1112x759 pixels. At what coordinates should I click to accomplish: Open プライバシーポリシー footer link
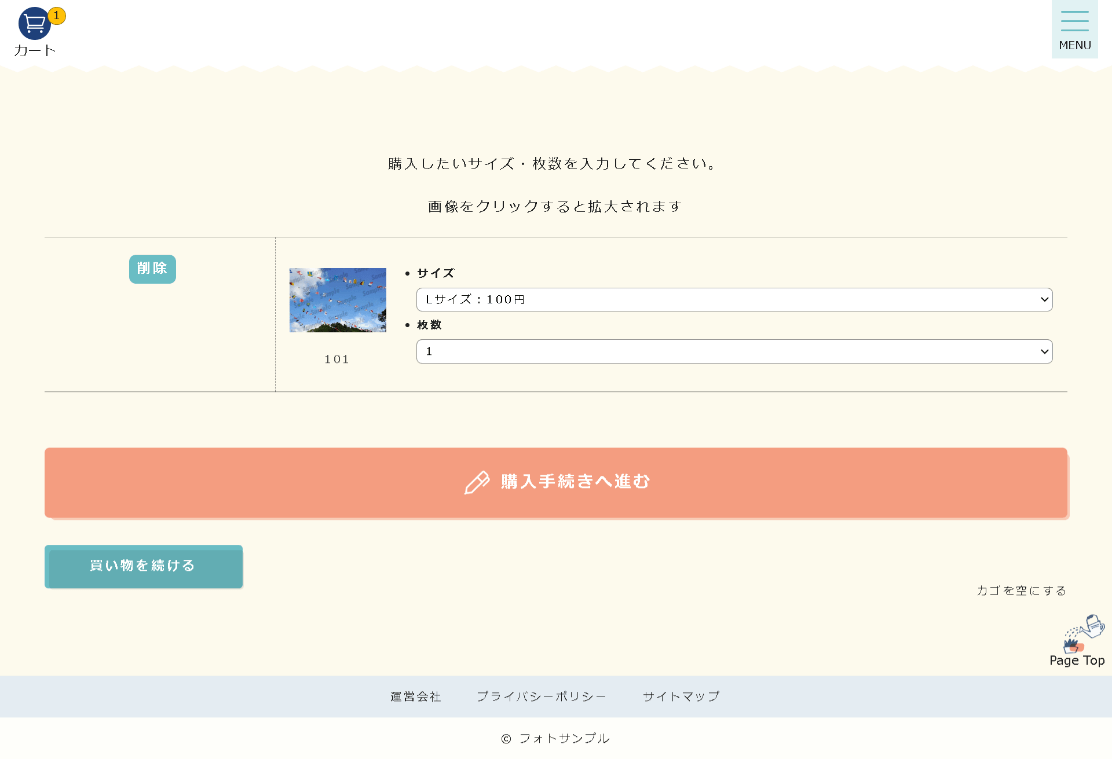click(541, 697)
